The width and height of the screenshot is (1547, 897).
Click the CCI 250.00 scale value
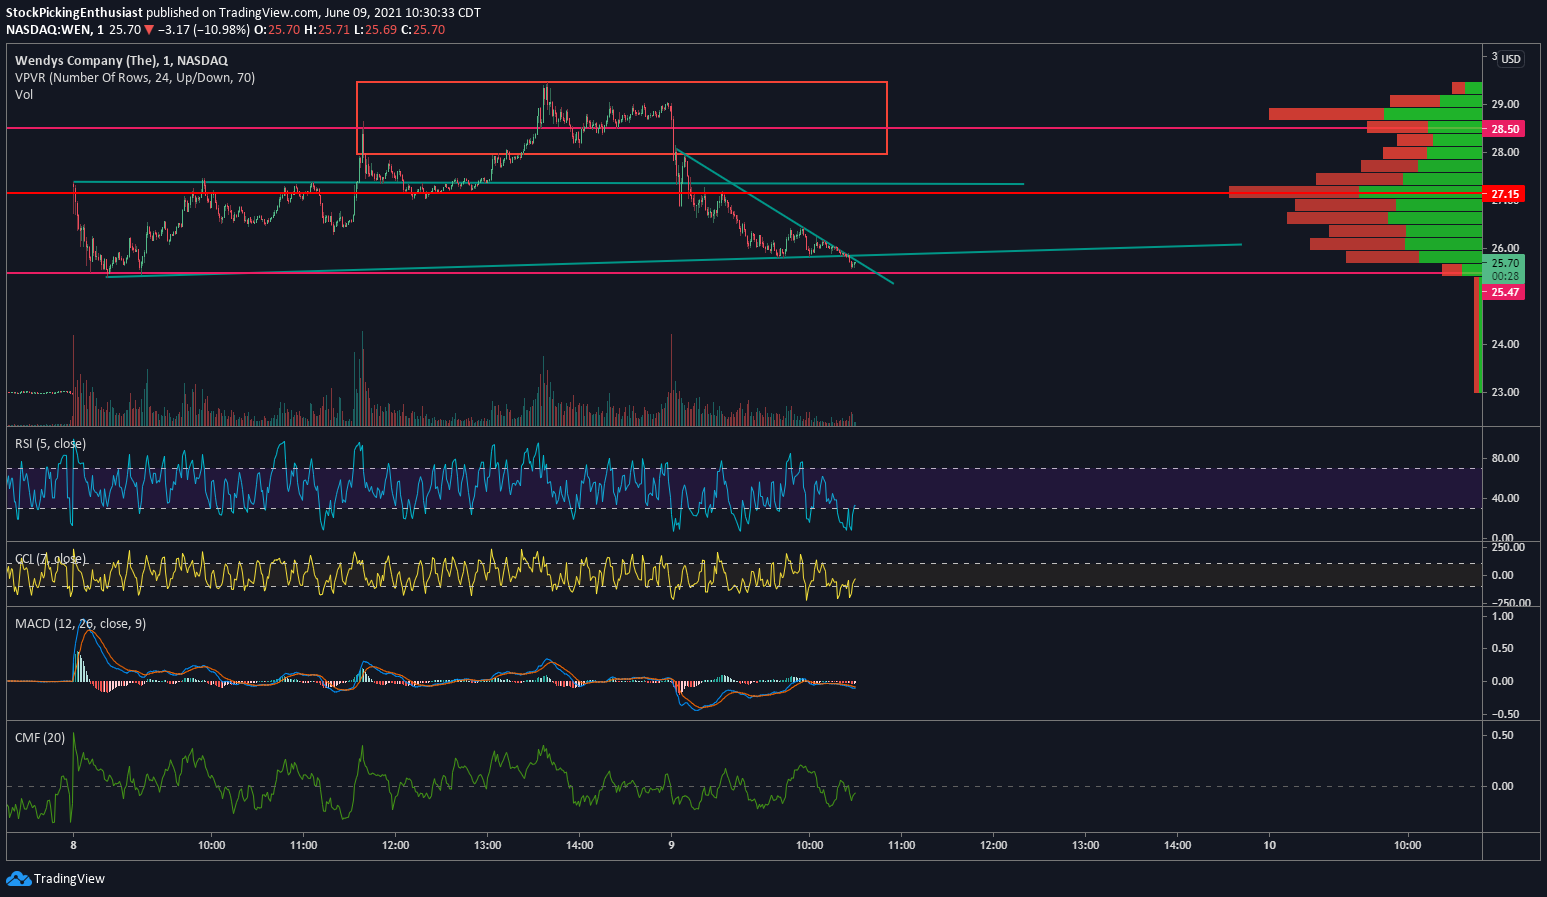(x=1508, y=547)
